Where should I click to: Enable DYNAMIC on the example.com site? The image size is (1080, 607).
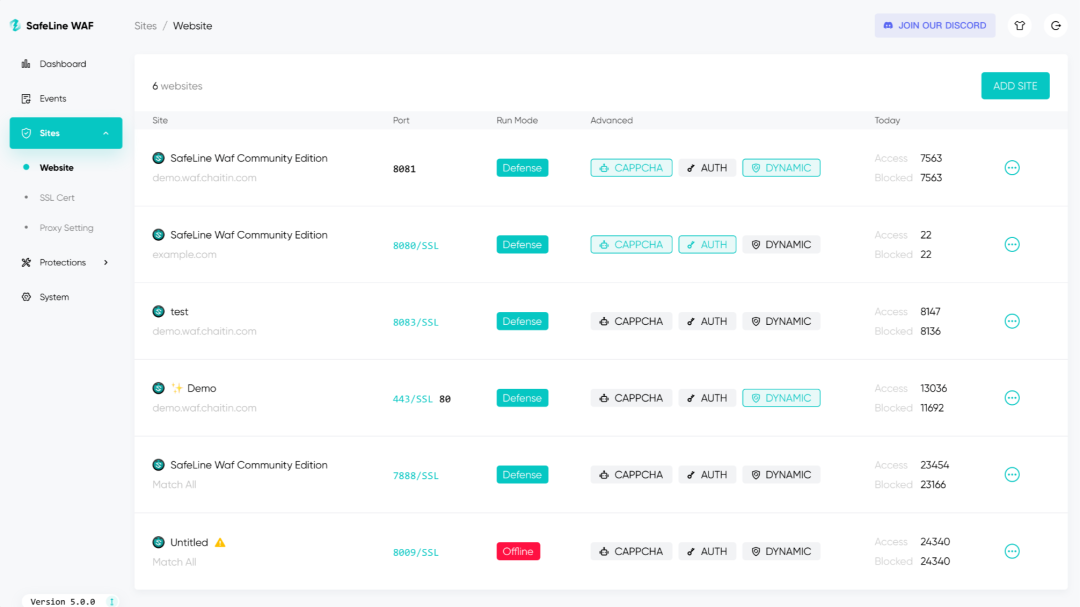click(781, 245)
